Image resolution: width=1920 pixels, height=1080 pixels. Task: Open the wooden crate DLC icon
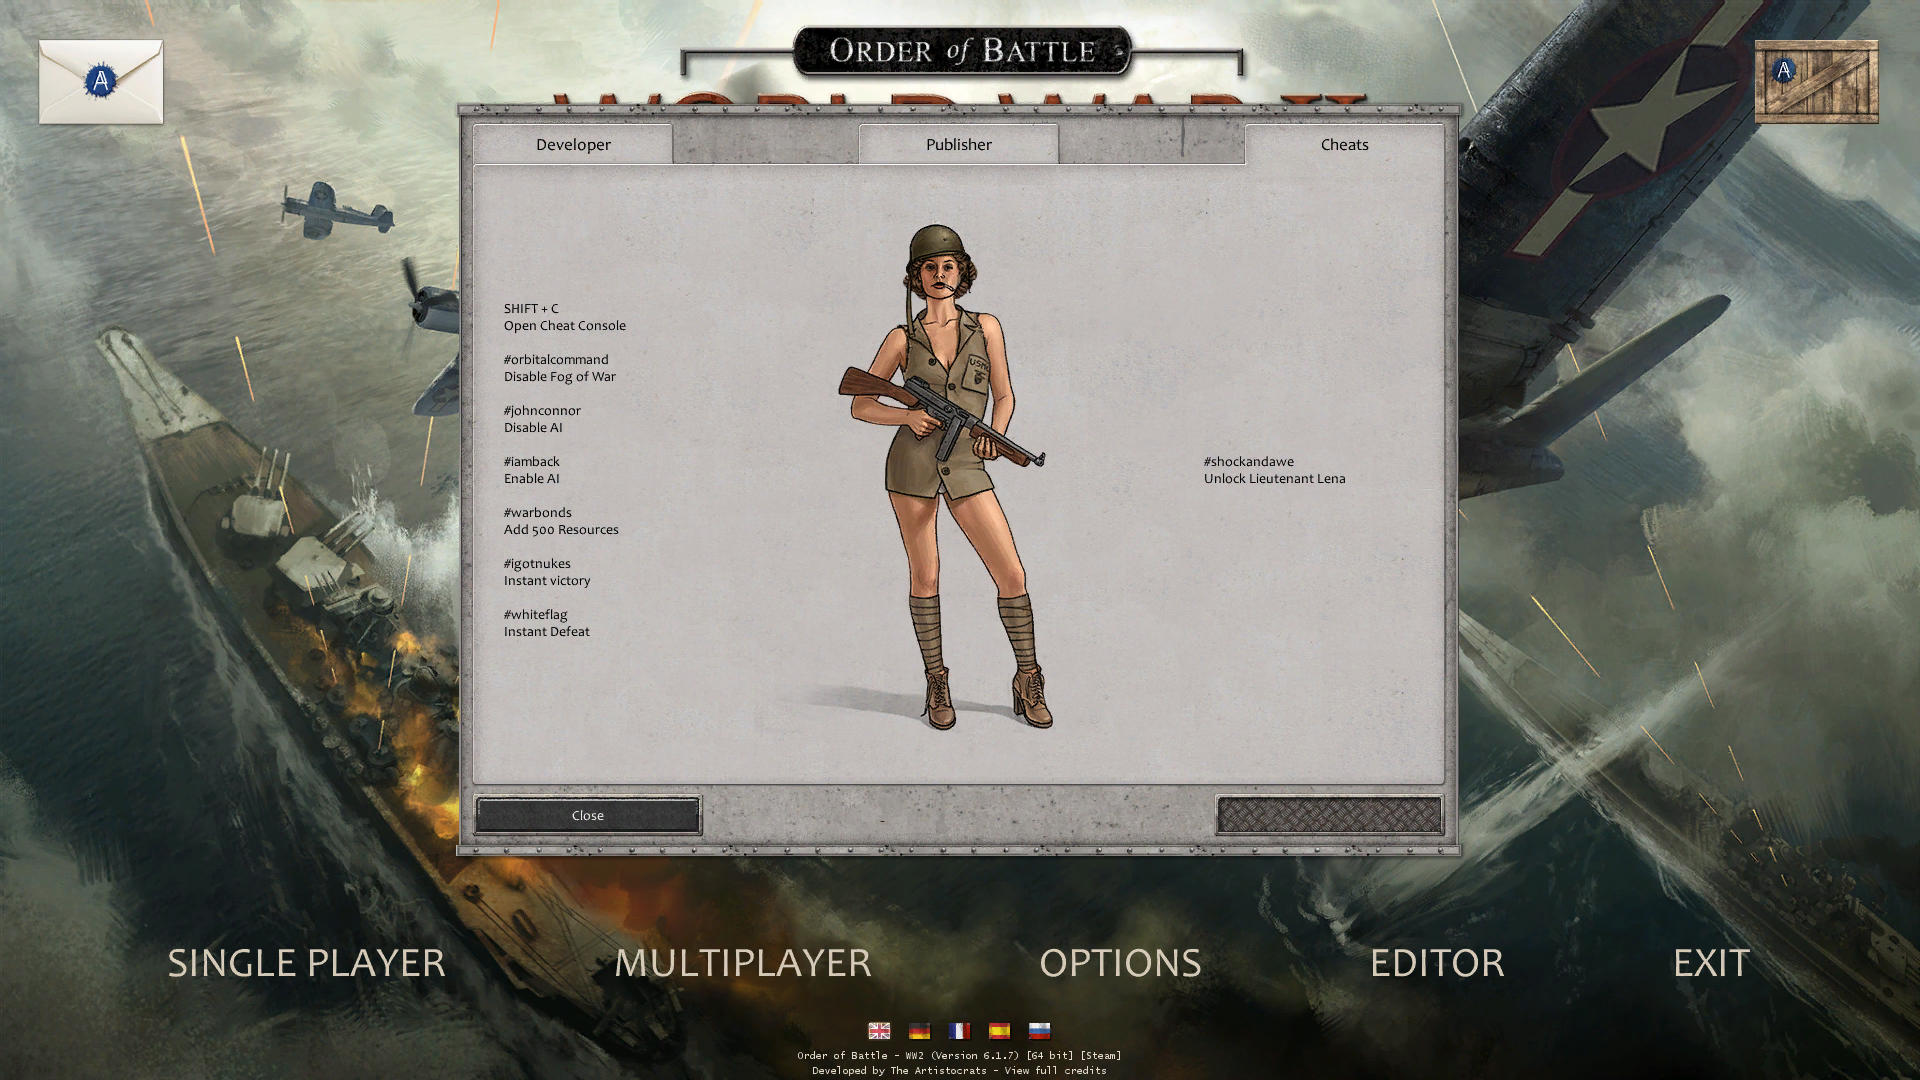point(1816,82)
